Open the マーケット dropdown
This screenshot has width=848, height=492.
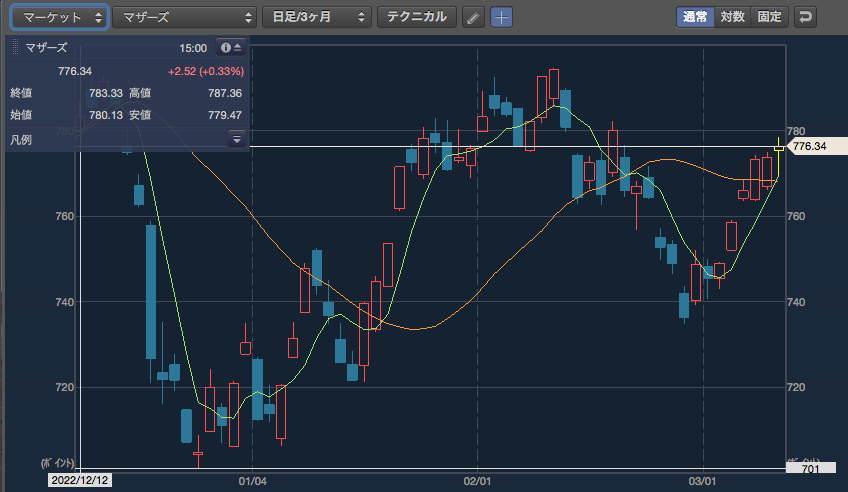pos(59,17)
